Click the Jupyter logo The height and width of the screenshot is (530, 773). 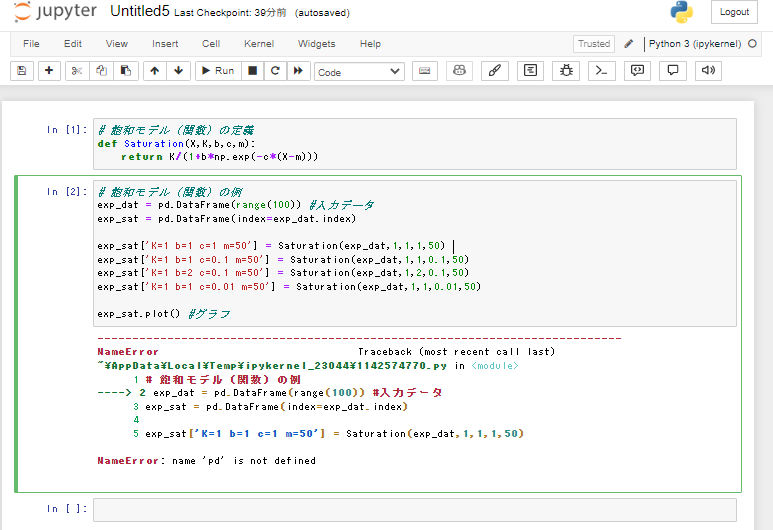(x=55, y=13)
